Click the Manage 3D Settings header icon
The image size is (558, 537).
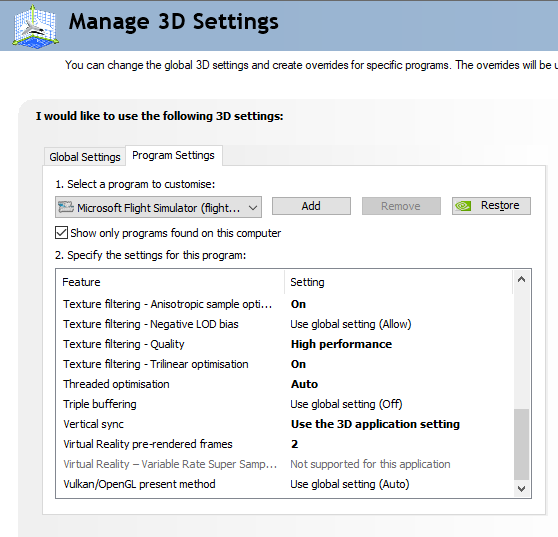point(35,26)
